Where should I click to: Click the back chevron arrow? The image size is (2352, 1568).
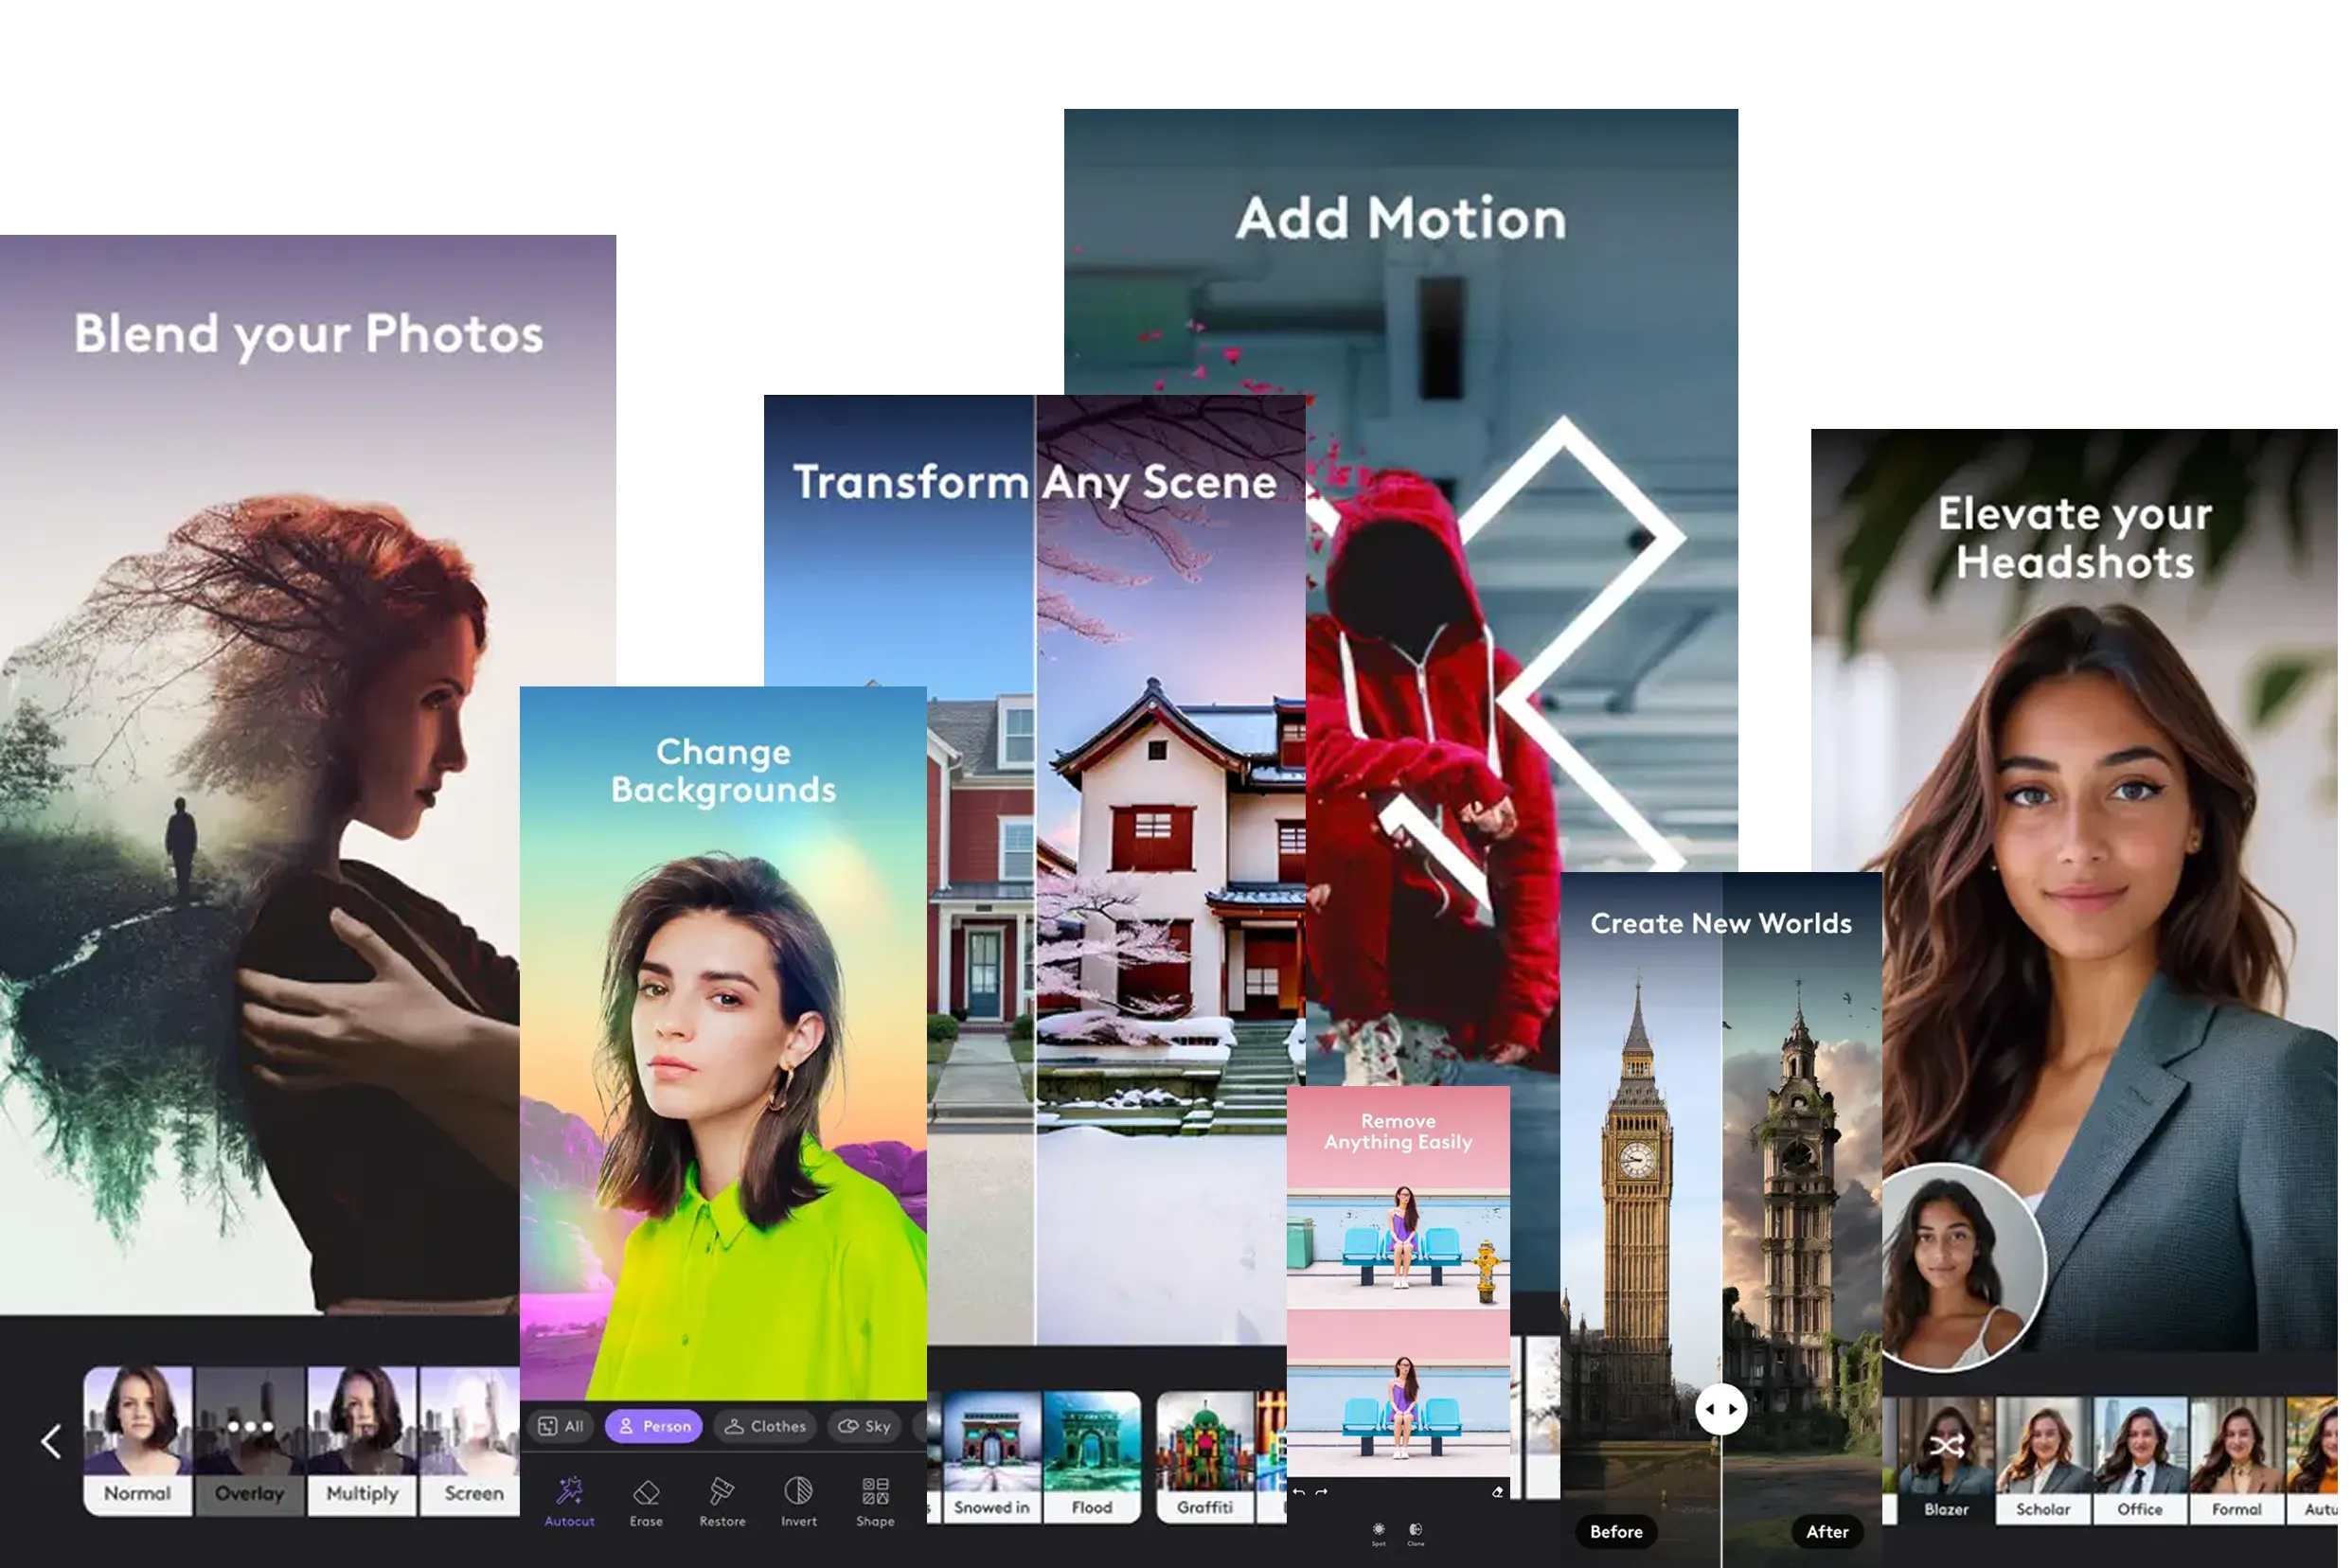51,1441
